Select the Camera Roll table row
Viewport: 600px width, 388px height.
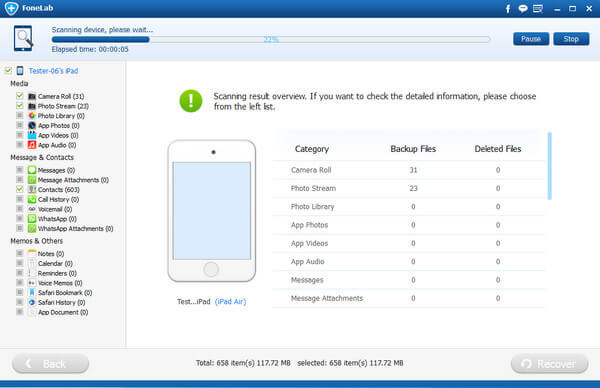[408, 170]
